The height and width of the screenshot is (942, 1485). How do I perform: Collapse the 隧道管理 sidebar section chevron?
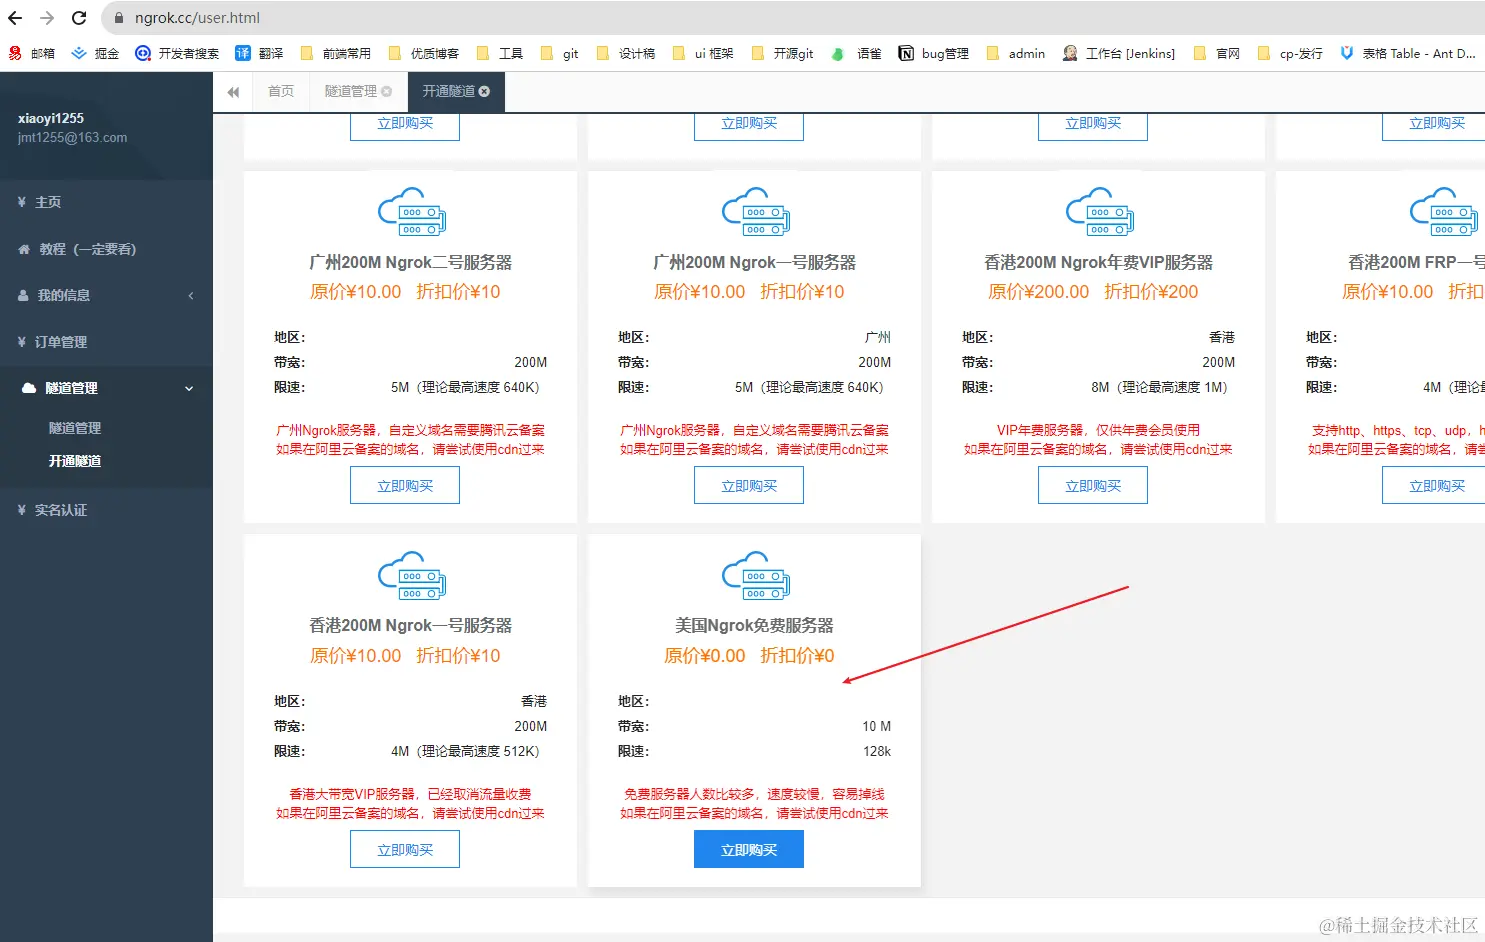click(x=189, y=388)
